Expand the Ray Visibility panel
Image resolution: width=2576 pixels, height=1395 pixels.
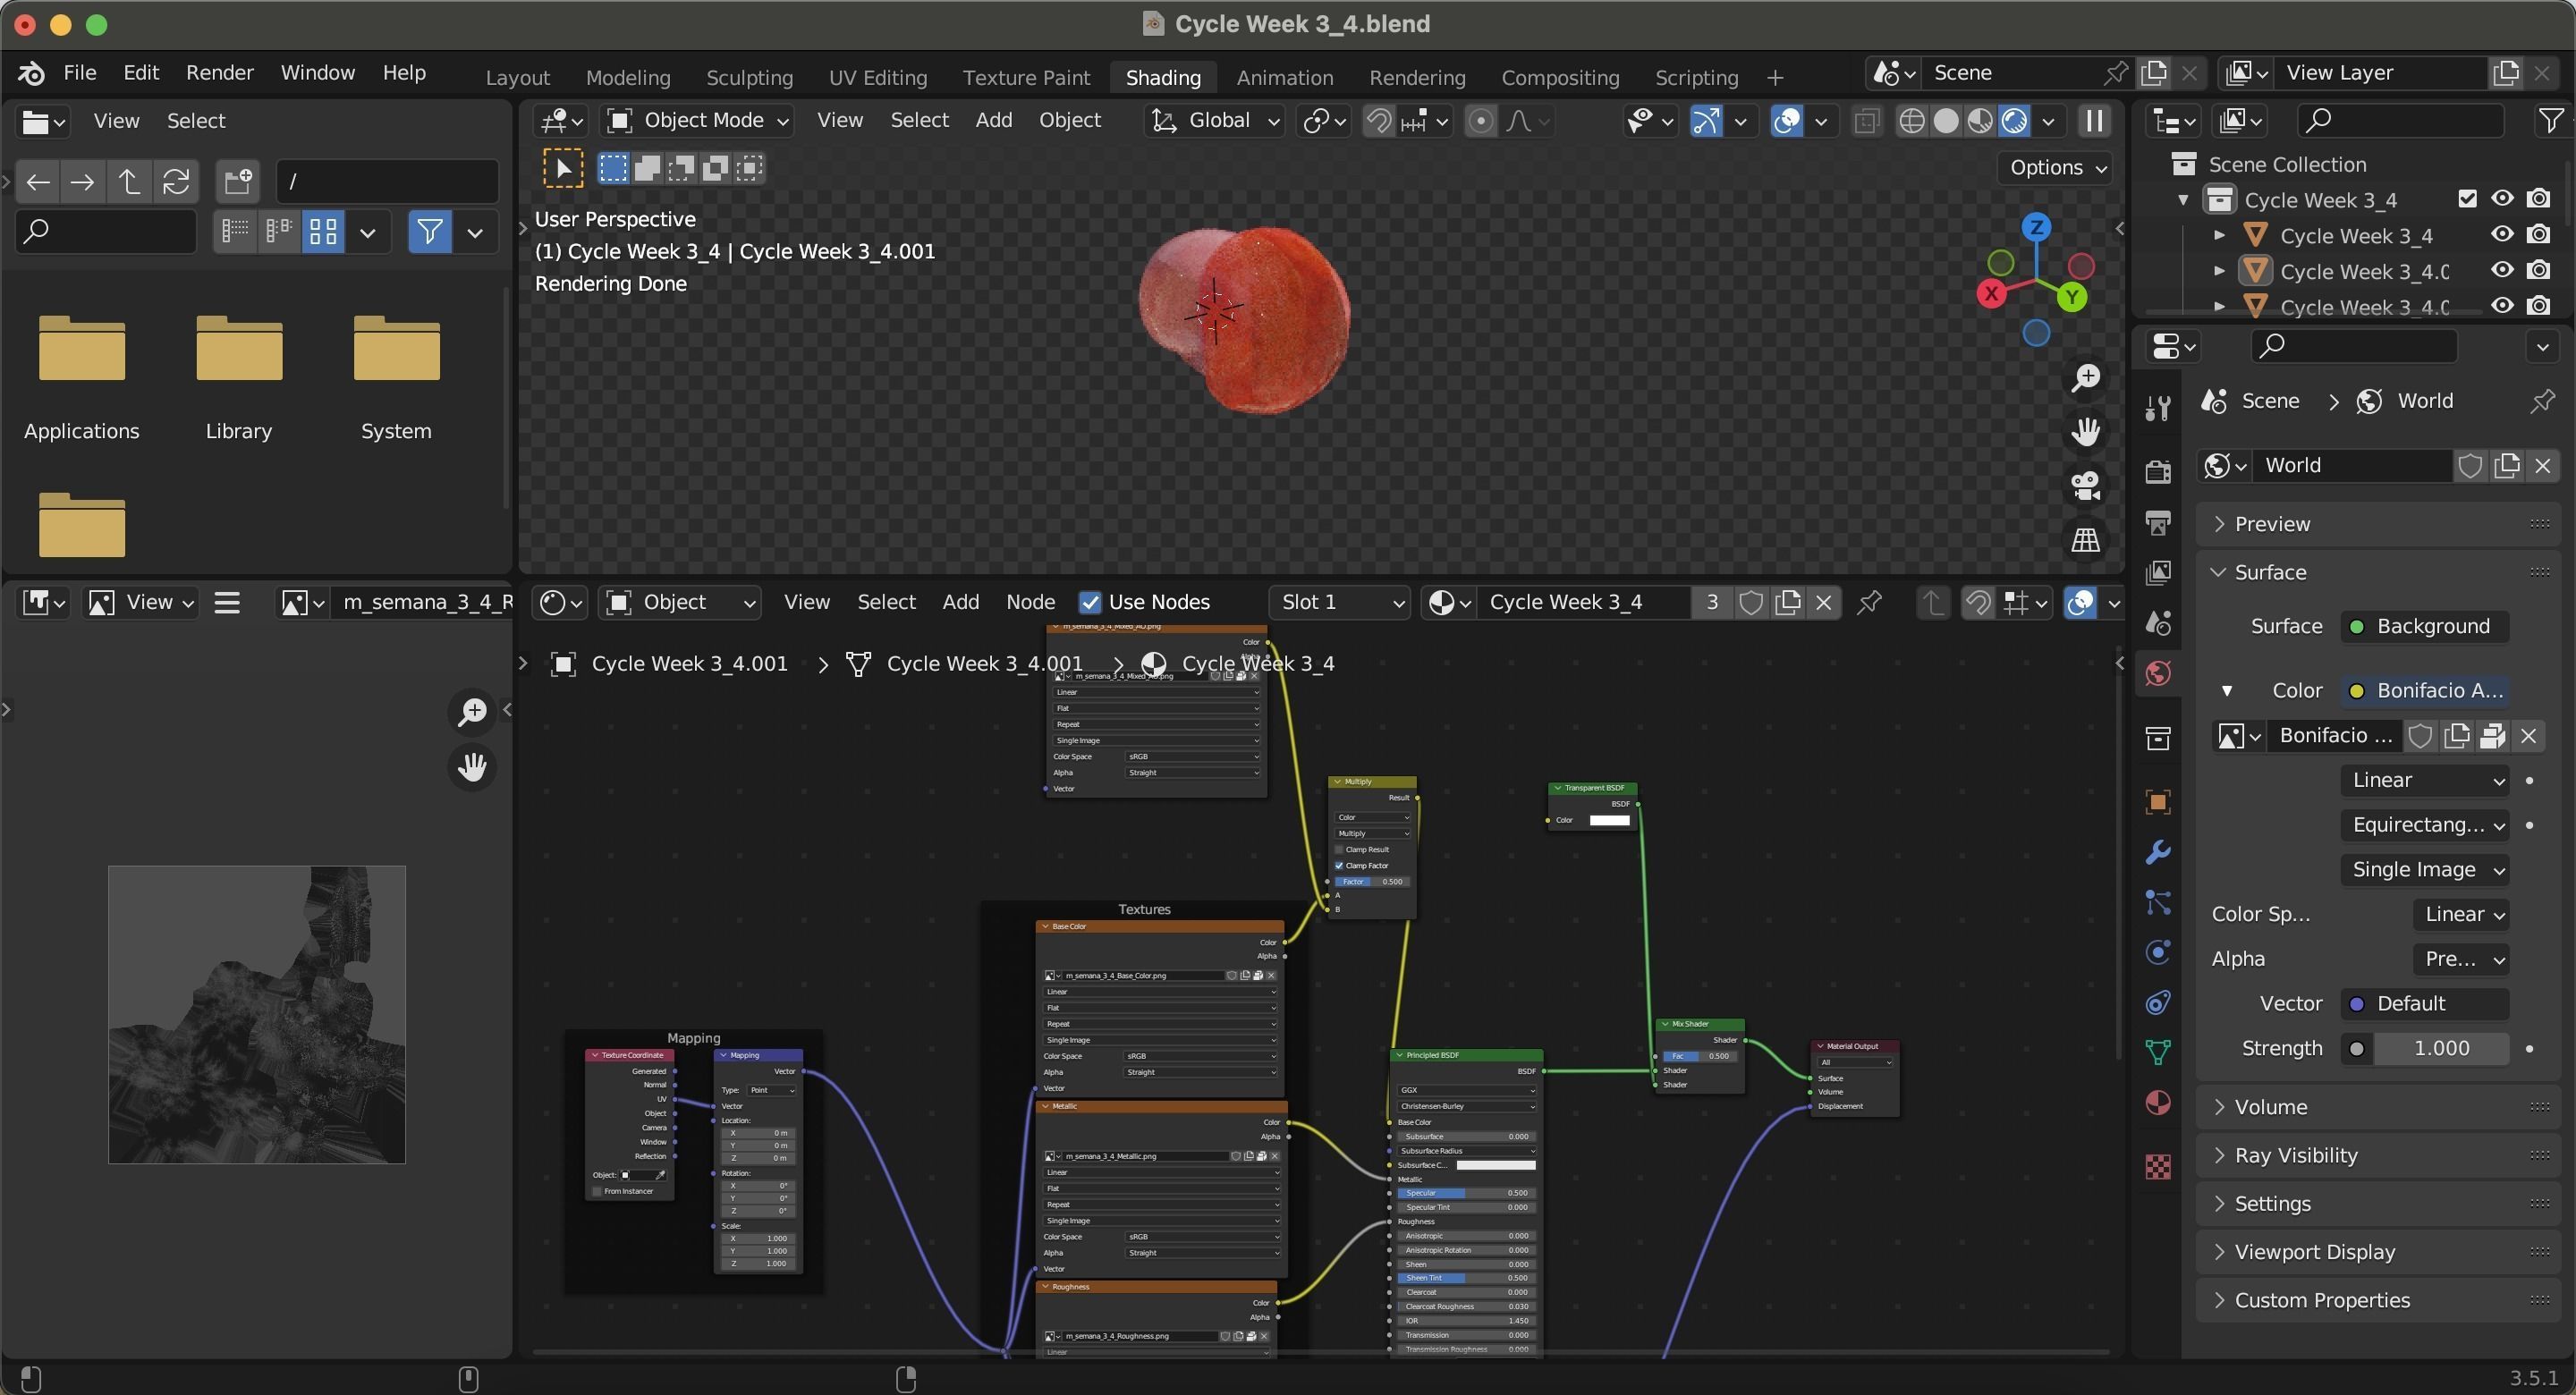2295,1155
